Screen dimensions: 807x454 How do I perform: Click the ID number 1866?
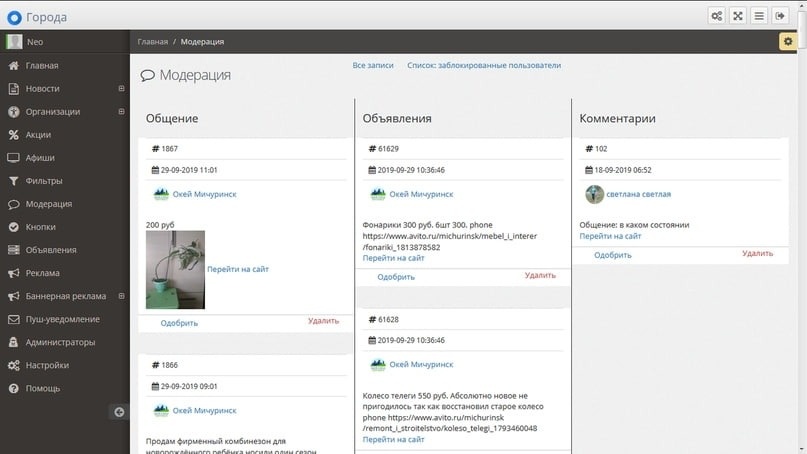[x=169, y=365]
